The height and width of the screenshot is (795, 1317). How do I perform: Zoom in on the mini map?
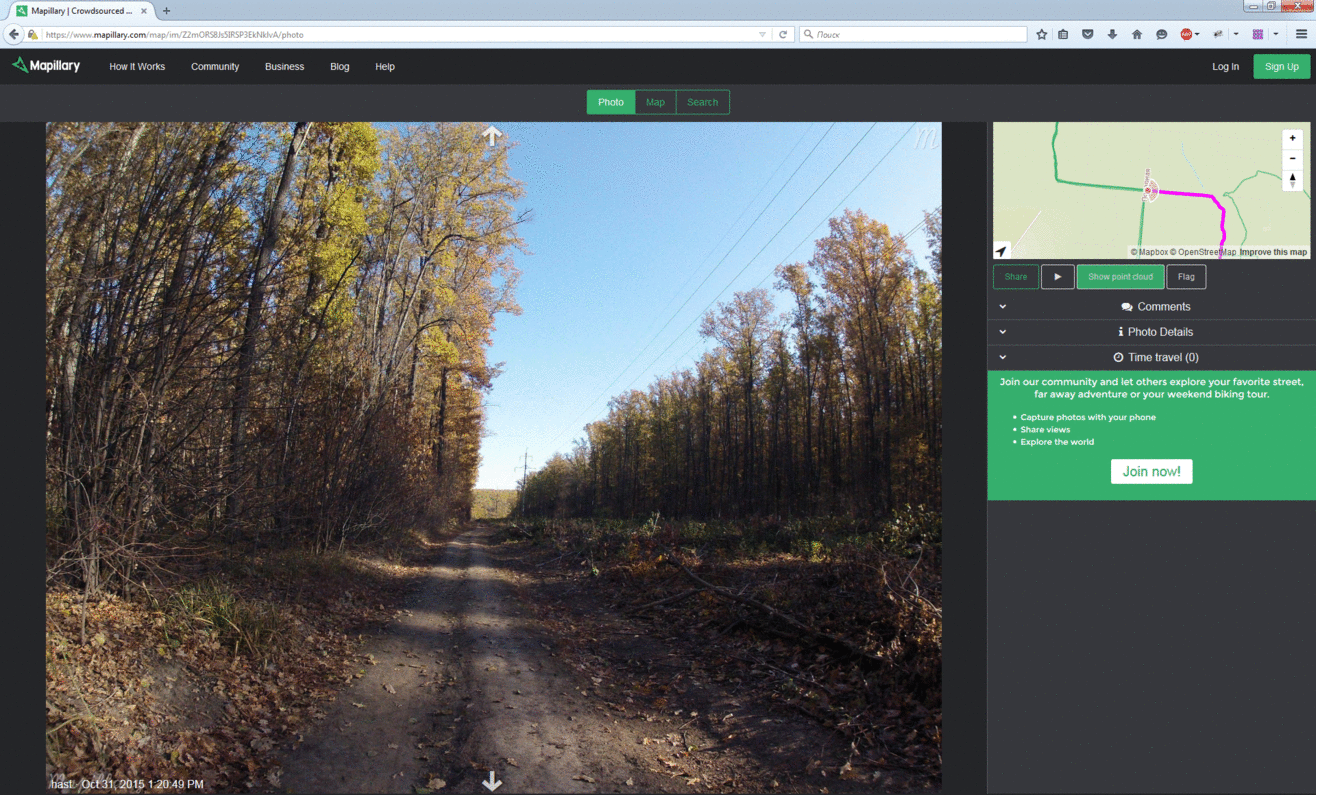1292,139
